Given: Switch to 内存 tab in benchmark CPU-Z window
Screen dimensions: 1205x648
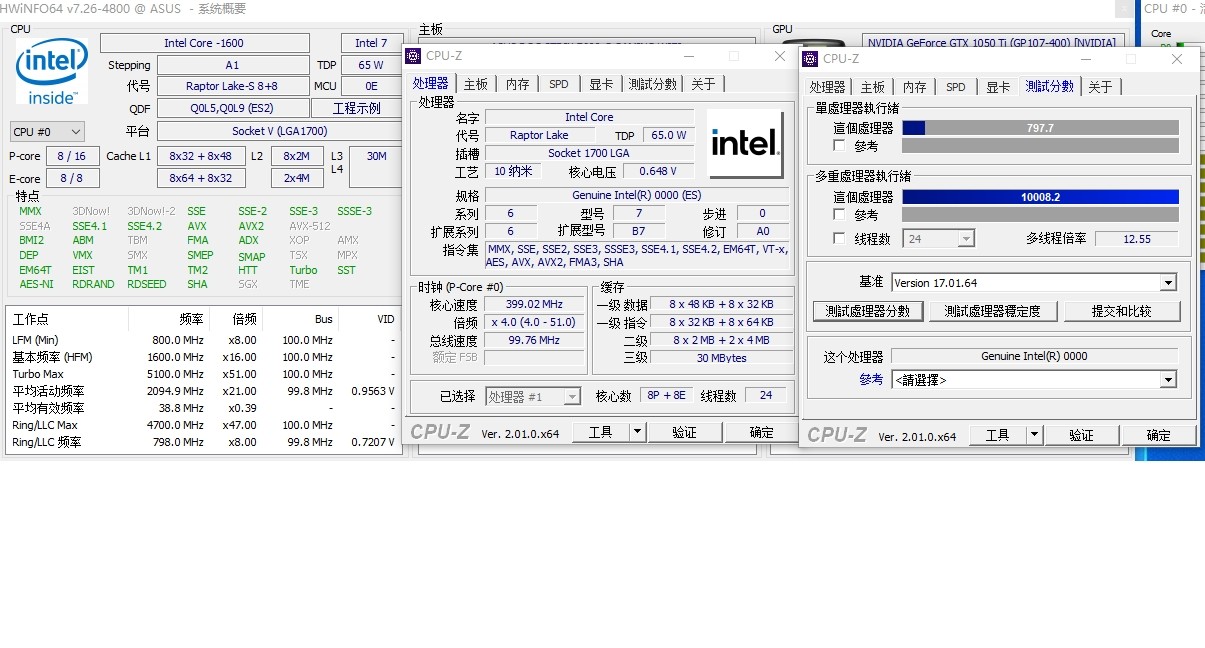Looking at the screenshot, I should (914, 87).
